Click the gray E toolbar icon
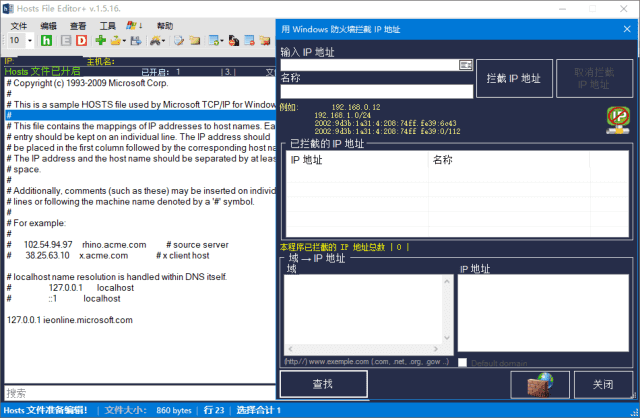 (x=64, y=41)
